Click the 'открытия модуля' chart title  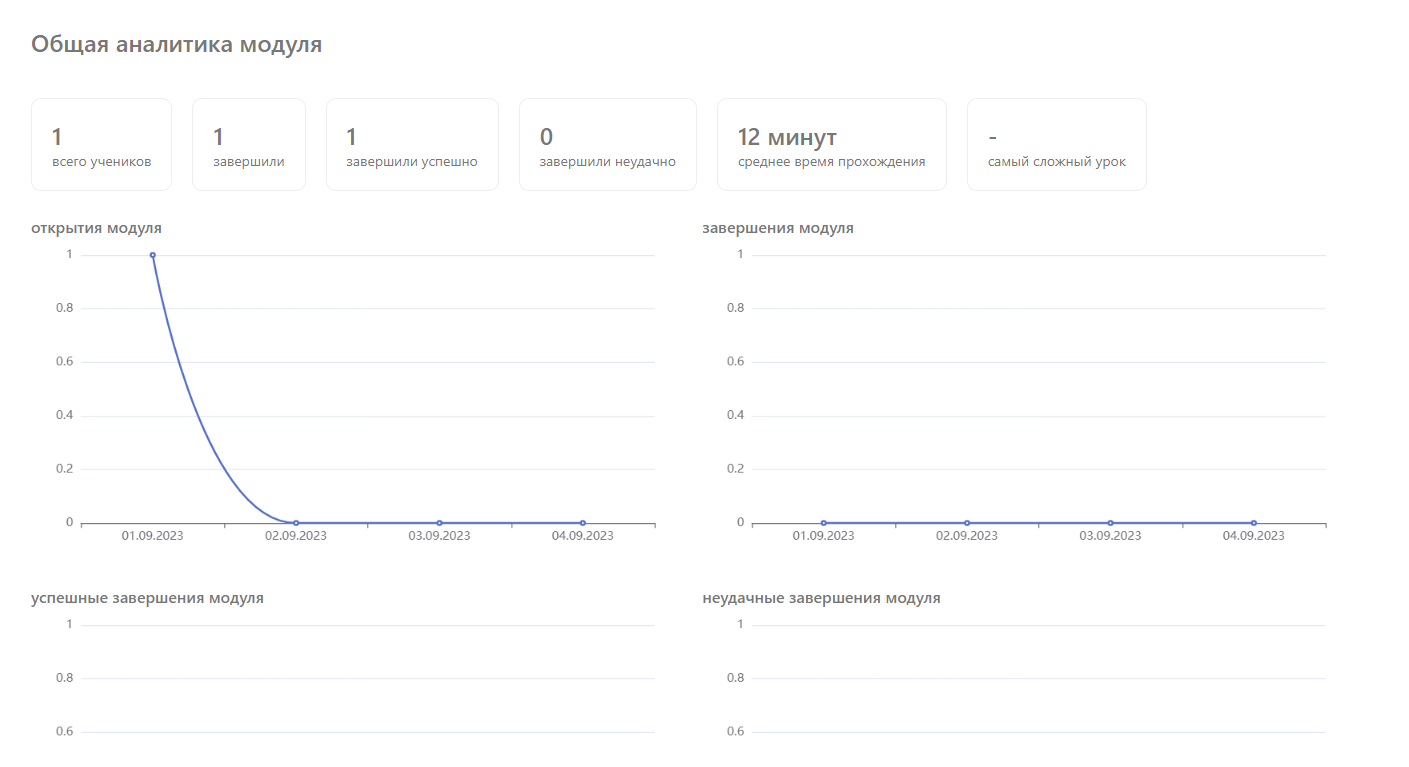[x=96, y=228]
